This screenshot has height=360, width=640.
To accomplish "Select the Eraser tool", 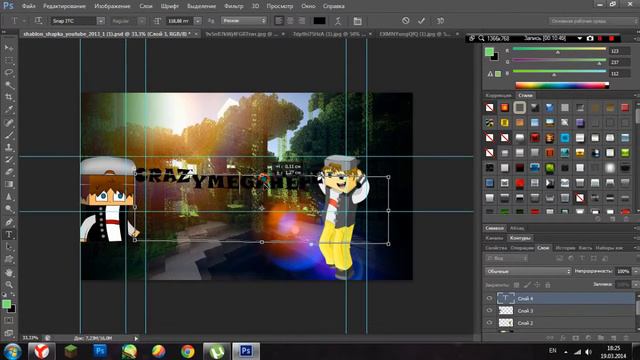I will [x=9, y=172].
